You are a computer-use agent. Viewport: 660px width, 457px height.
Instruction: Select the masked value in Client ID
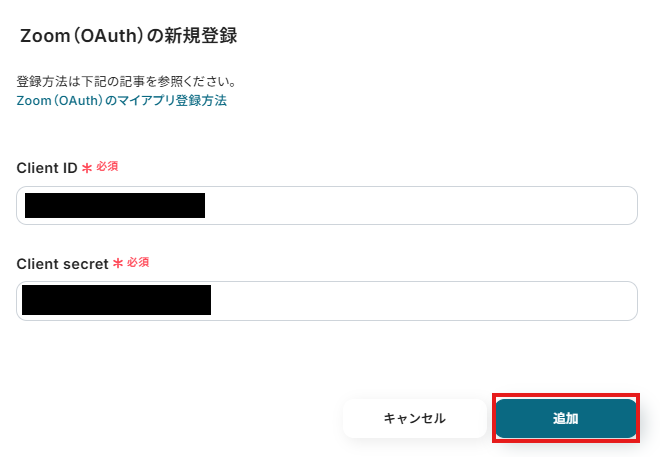(115, 206)
